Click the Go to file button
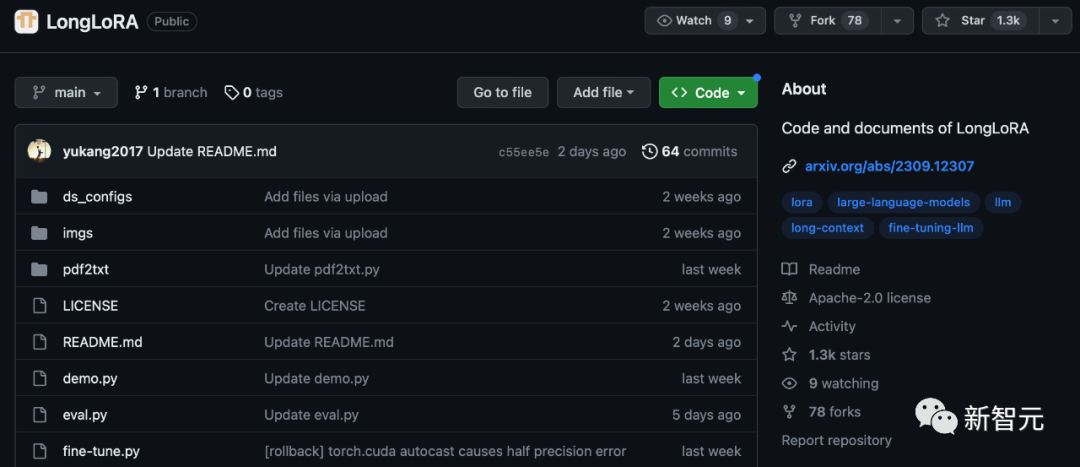This screenshot has height=467, width=1080. (502, 93)
